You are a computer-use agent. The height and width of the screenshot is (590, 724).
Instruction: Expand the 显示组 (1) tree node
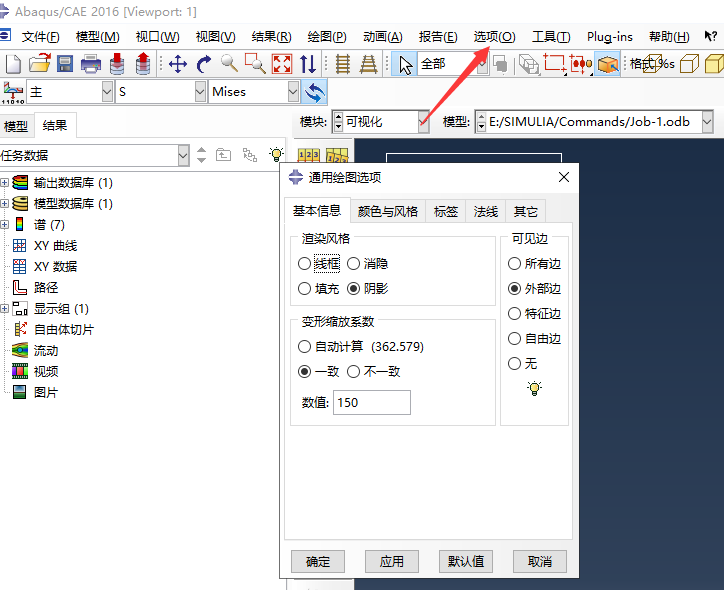(4, 308)
